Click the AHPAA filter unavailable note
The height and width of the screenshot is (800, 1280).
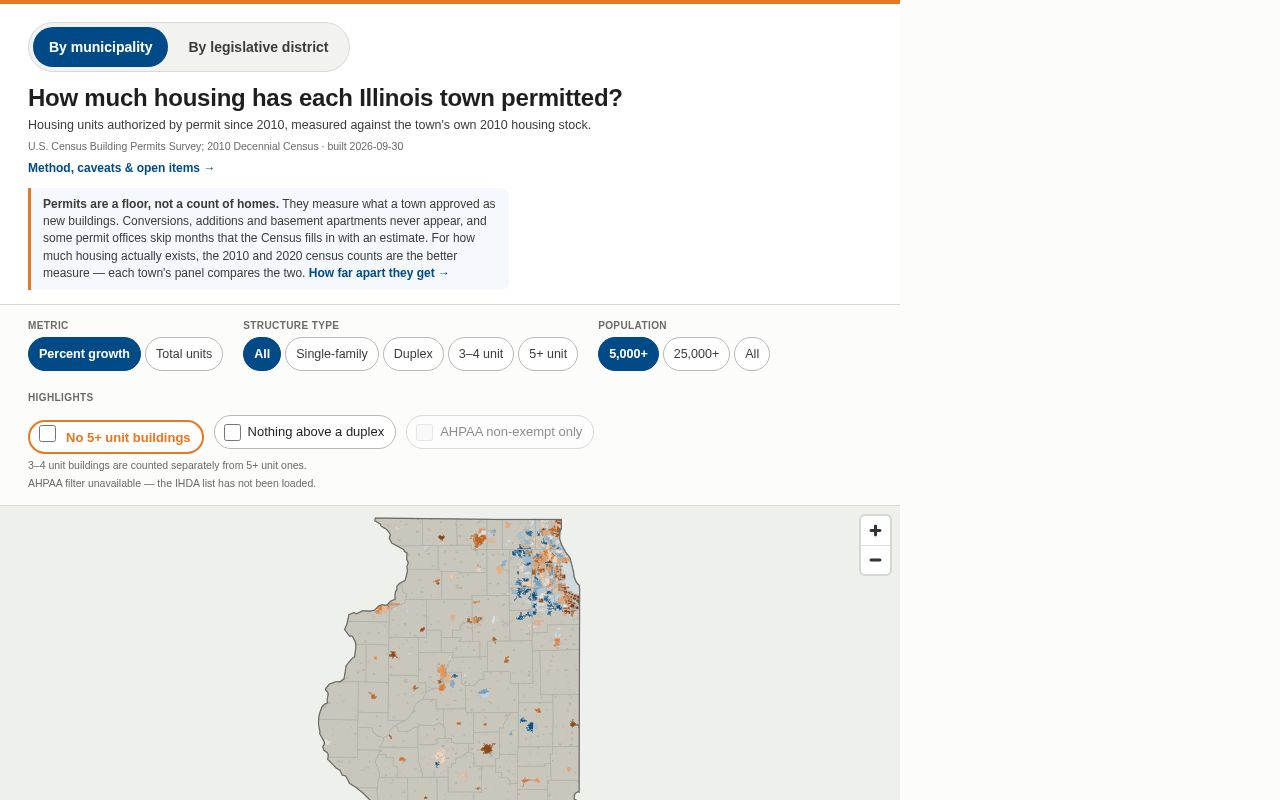click(172, 483)
